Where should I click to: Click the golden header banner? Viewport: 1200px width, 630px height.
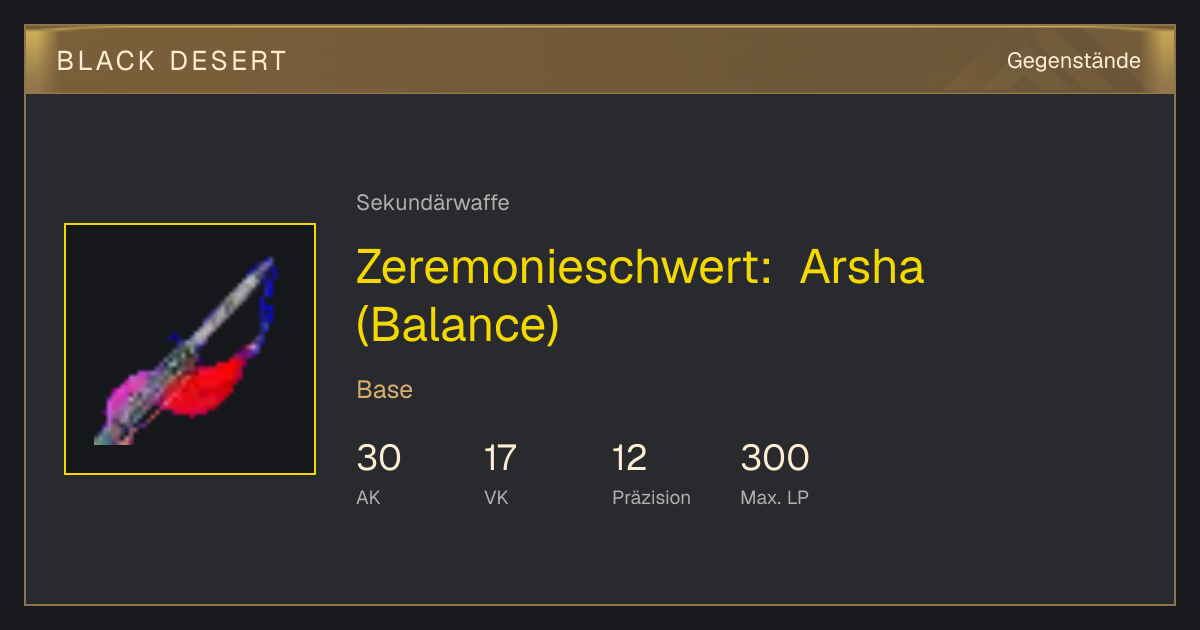(x=600, y=60)
